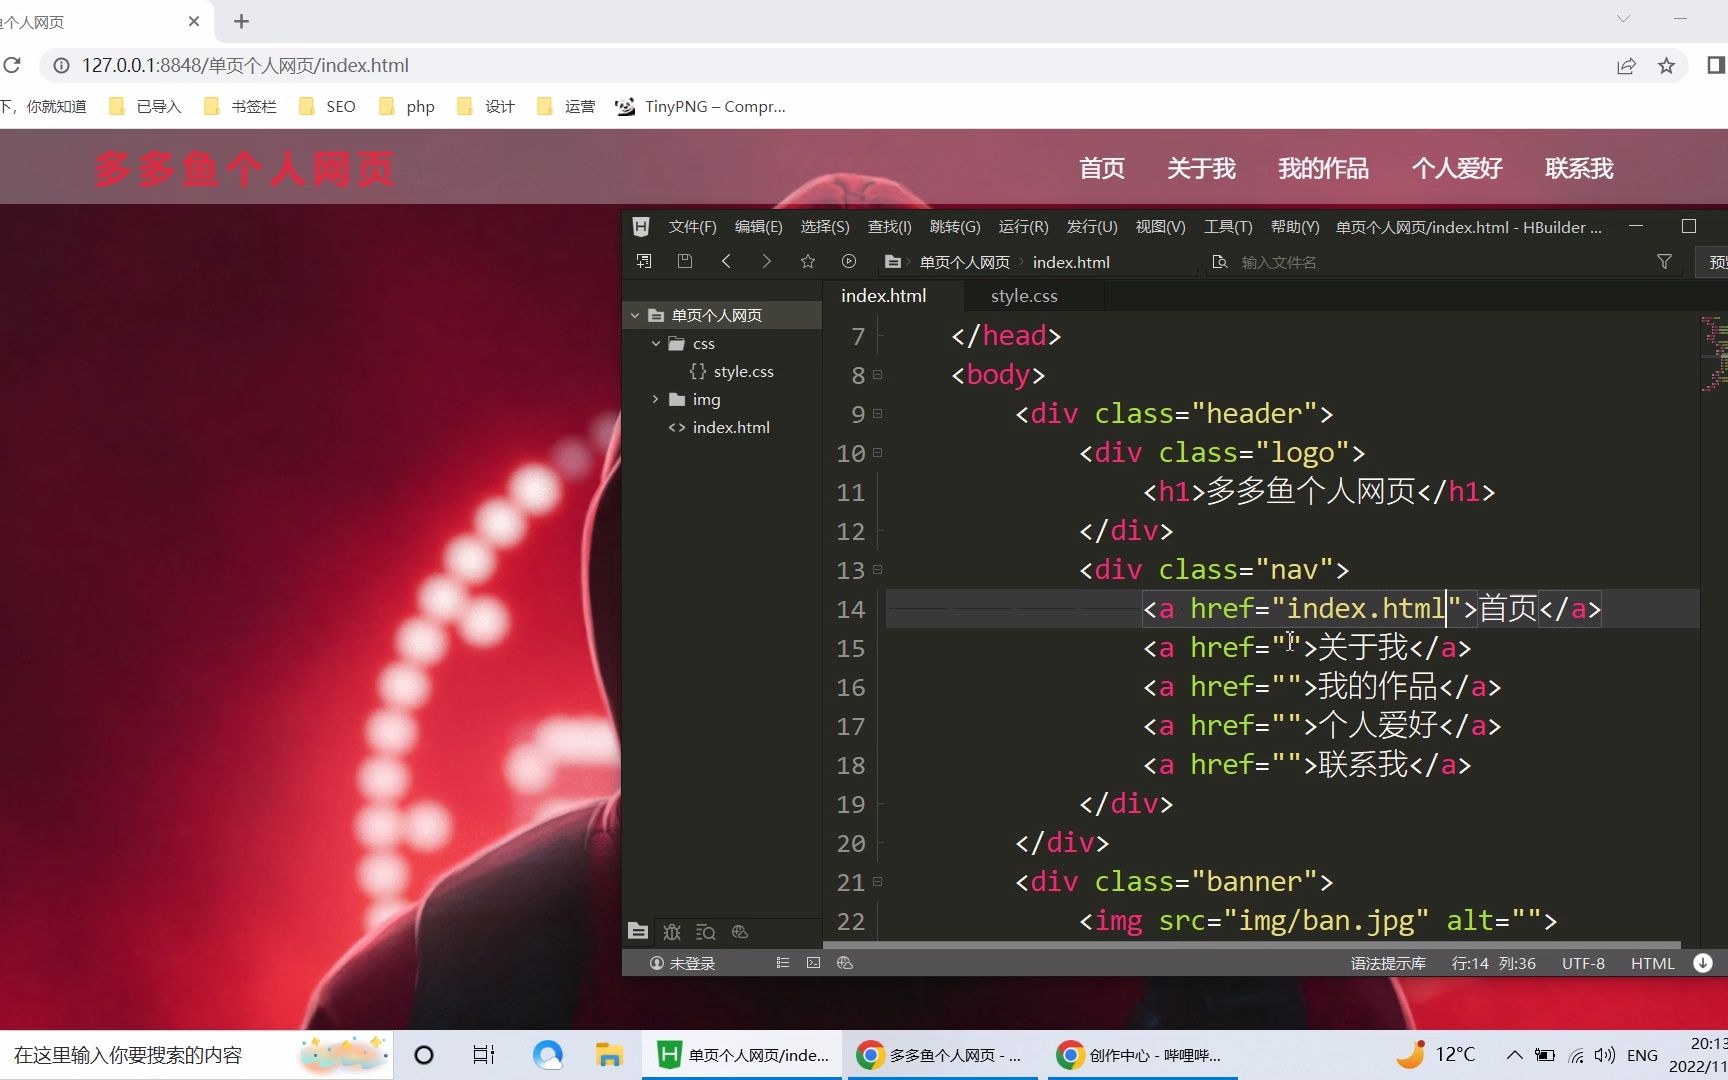Click the site info icon in address bar
1728x1080 pixels.
point(61,66)
